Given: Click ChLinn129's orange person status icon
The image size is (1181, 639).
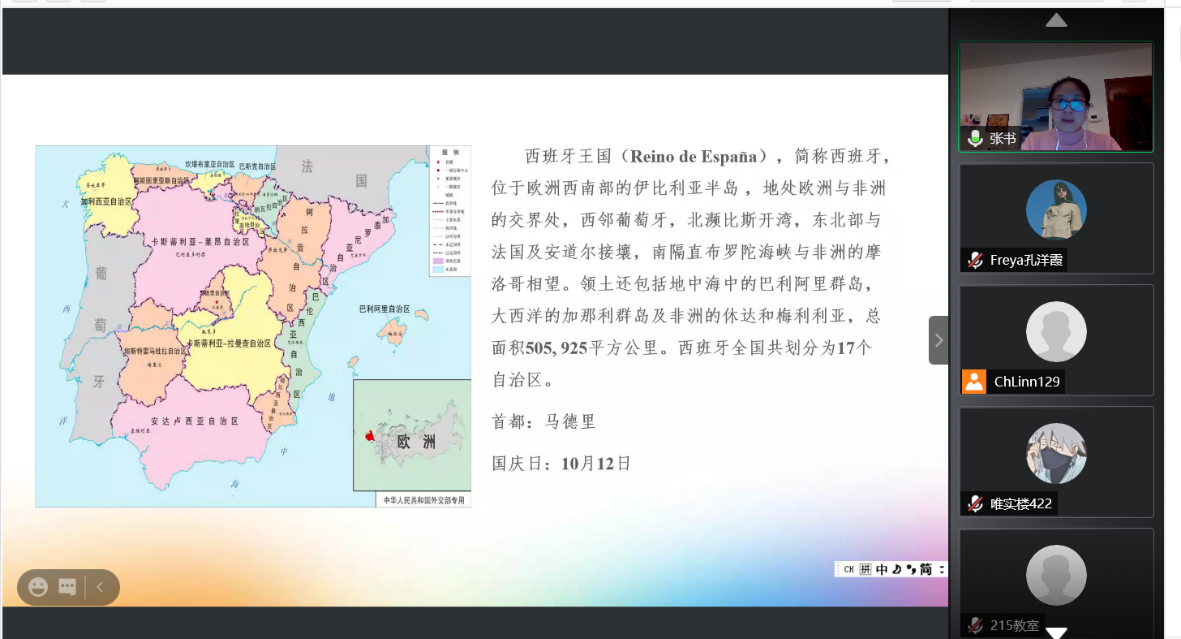Looking at the screenshot, I should pos(974,382).
